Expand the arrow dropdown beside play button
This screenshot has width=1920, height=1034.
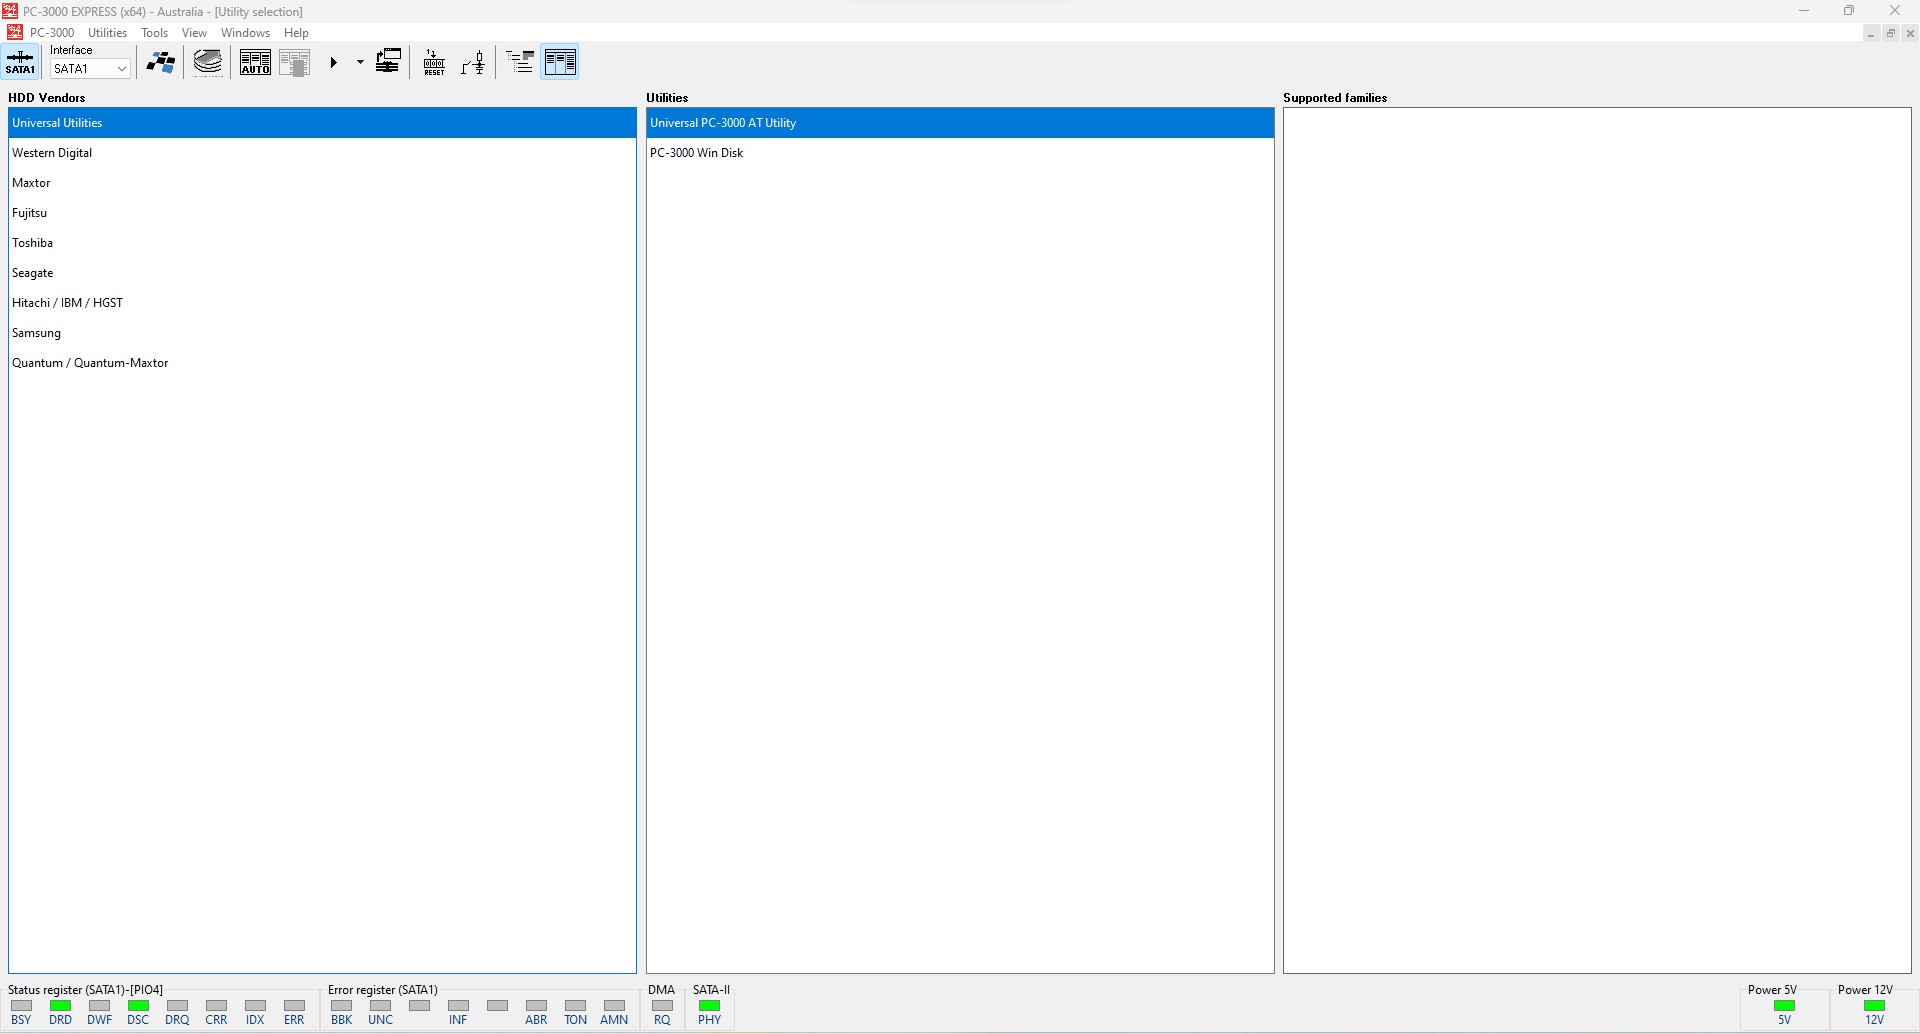pos(360,63)
